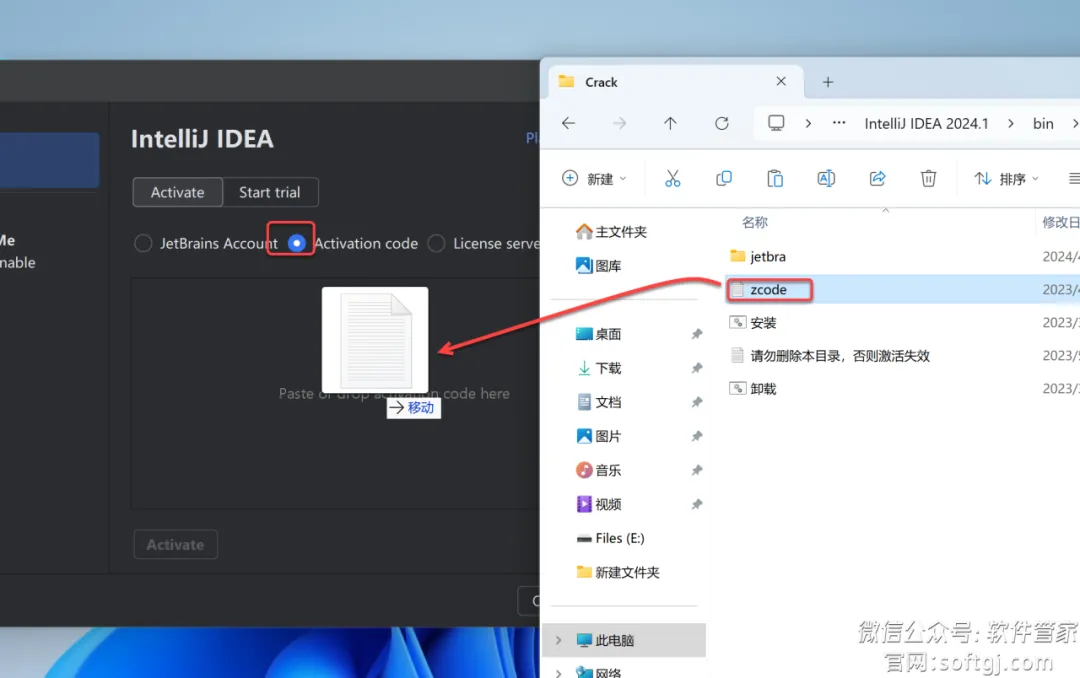Unpin 下载 using its pin icon

click(697, 368)
